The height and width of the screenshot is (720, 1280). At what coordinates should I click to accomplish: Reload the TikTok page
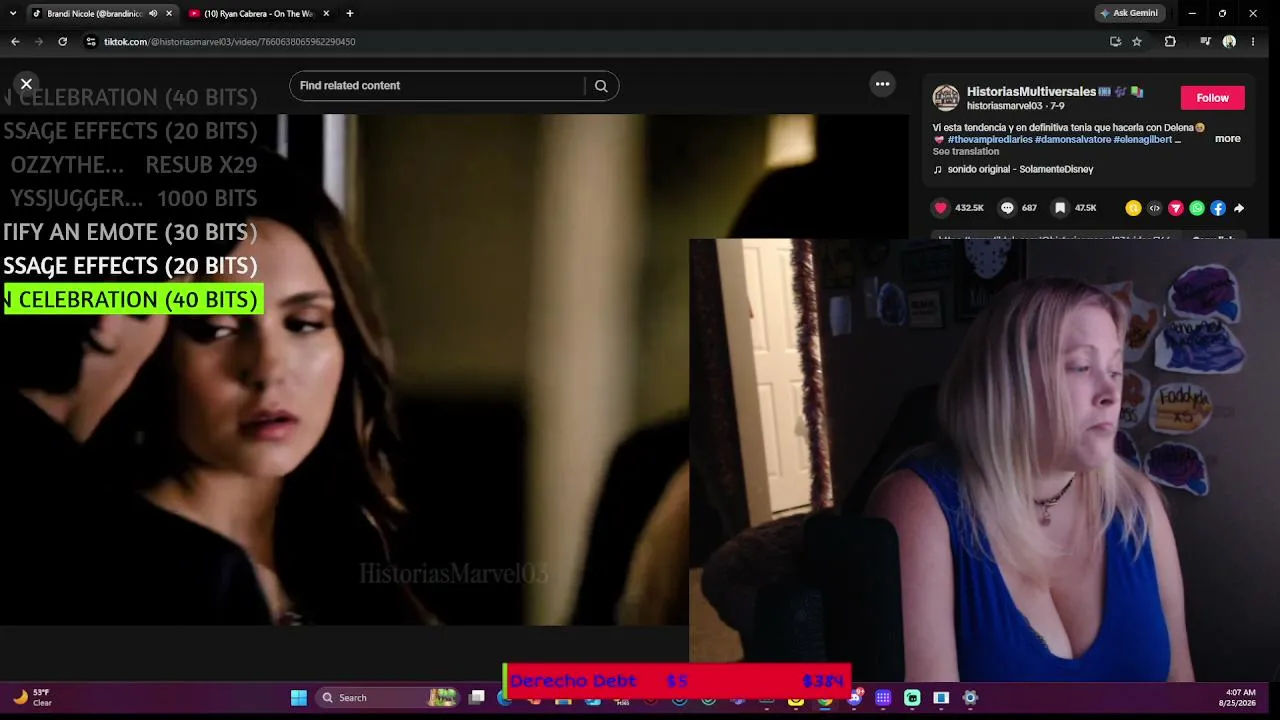(x=62, y=42)
